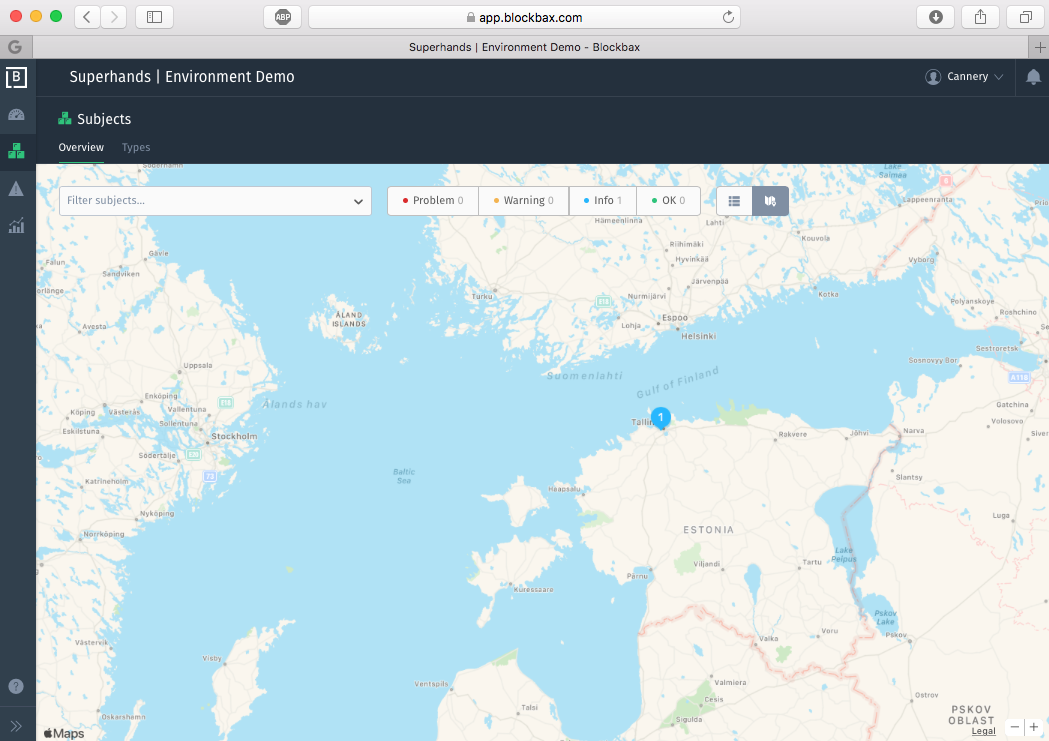Go back in Safari browser

coord(87,17)
